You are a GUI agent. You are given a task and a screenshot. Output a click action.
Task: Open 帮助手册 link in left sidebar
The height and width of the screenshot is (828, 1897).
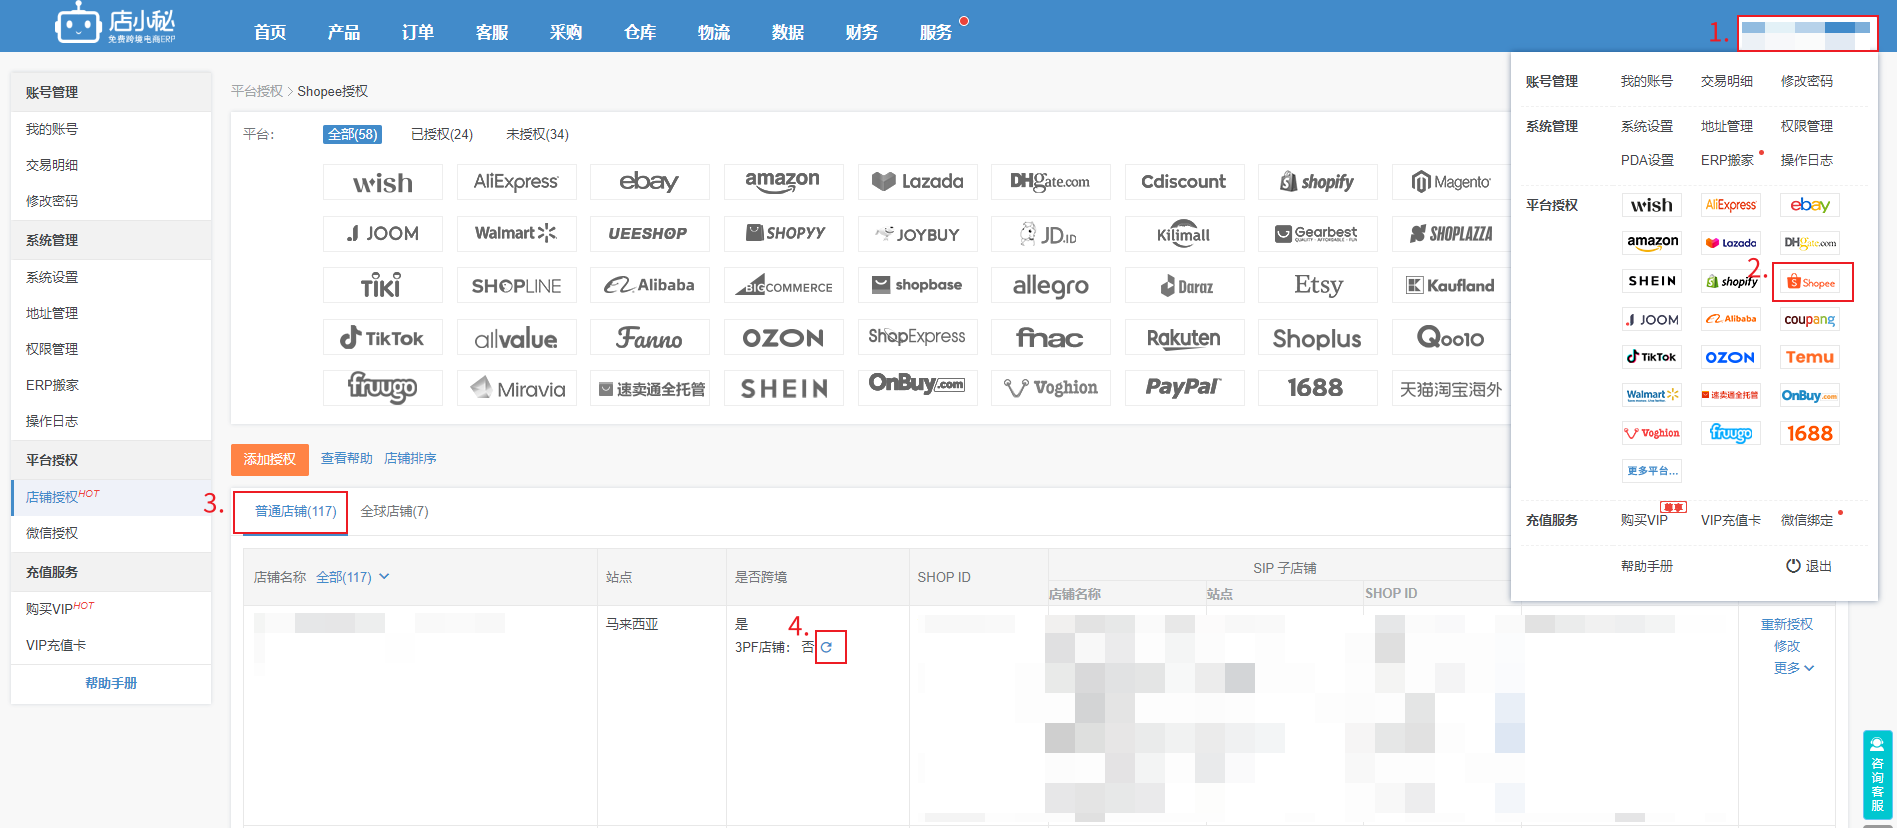tap(111, 683)
